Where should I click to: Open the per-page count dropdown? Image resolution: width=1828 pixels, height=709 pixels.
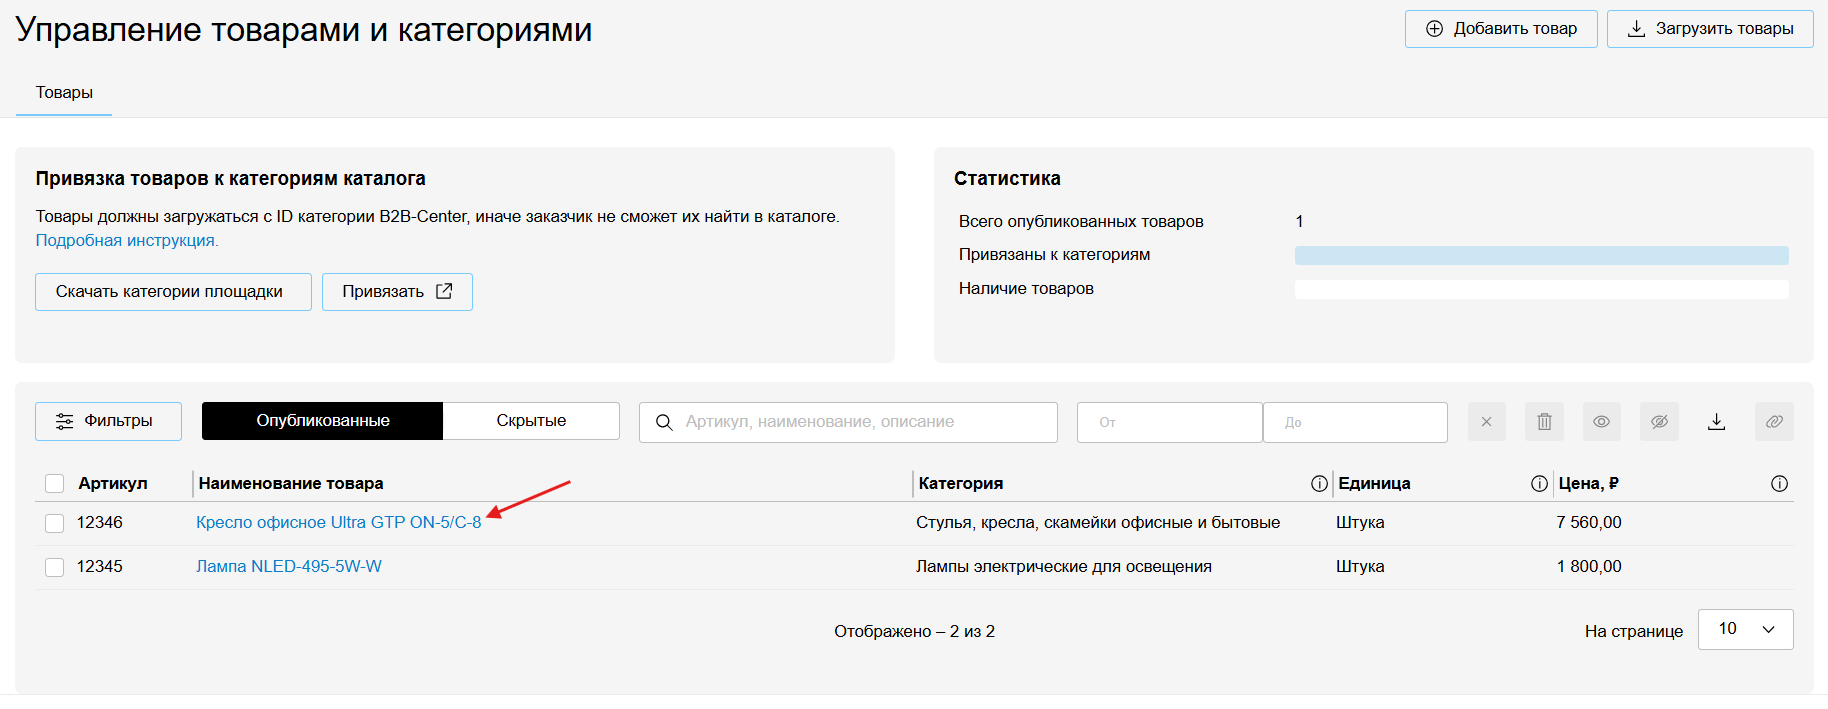1745,629
